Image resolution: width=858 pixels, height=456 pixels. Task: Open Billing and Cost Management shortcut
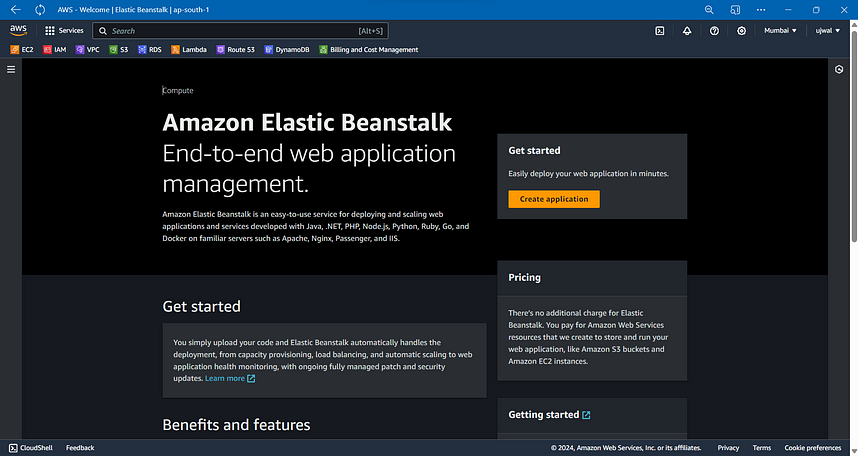[x=369, y=49]
